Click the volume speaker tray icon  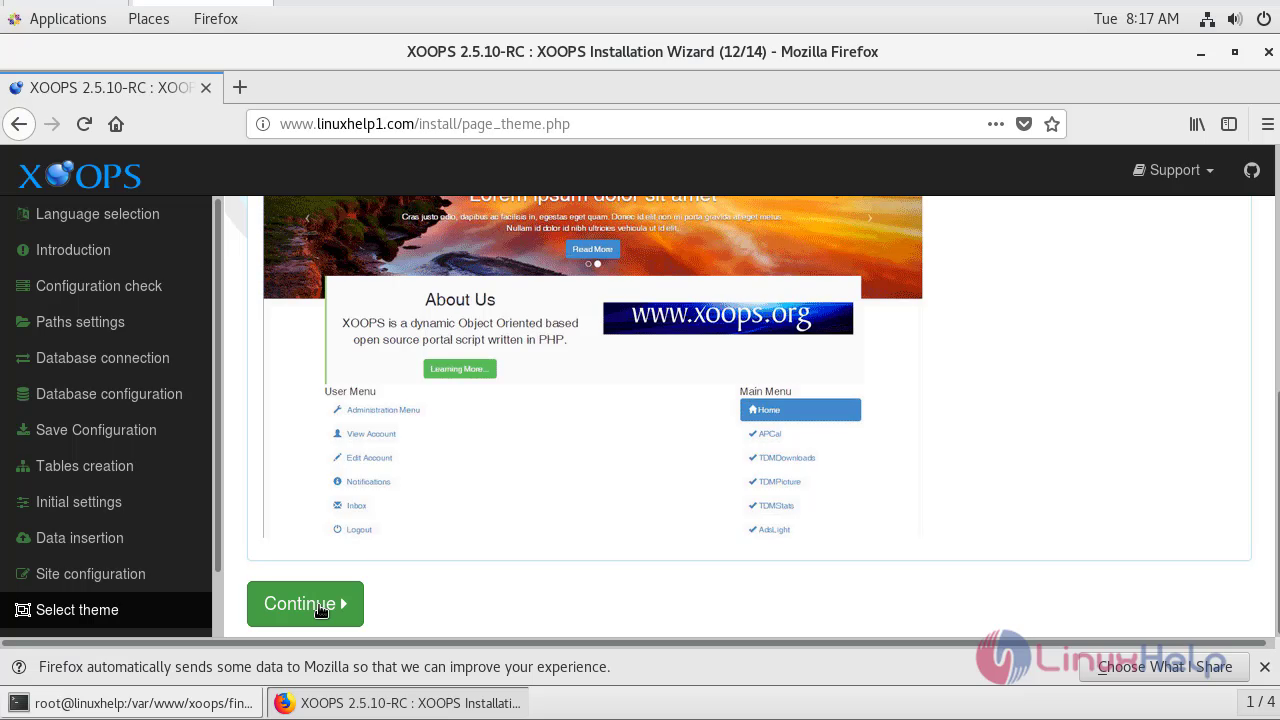coord(1235,19)
